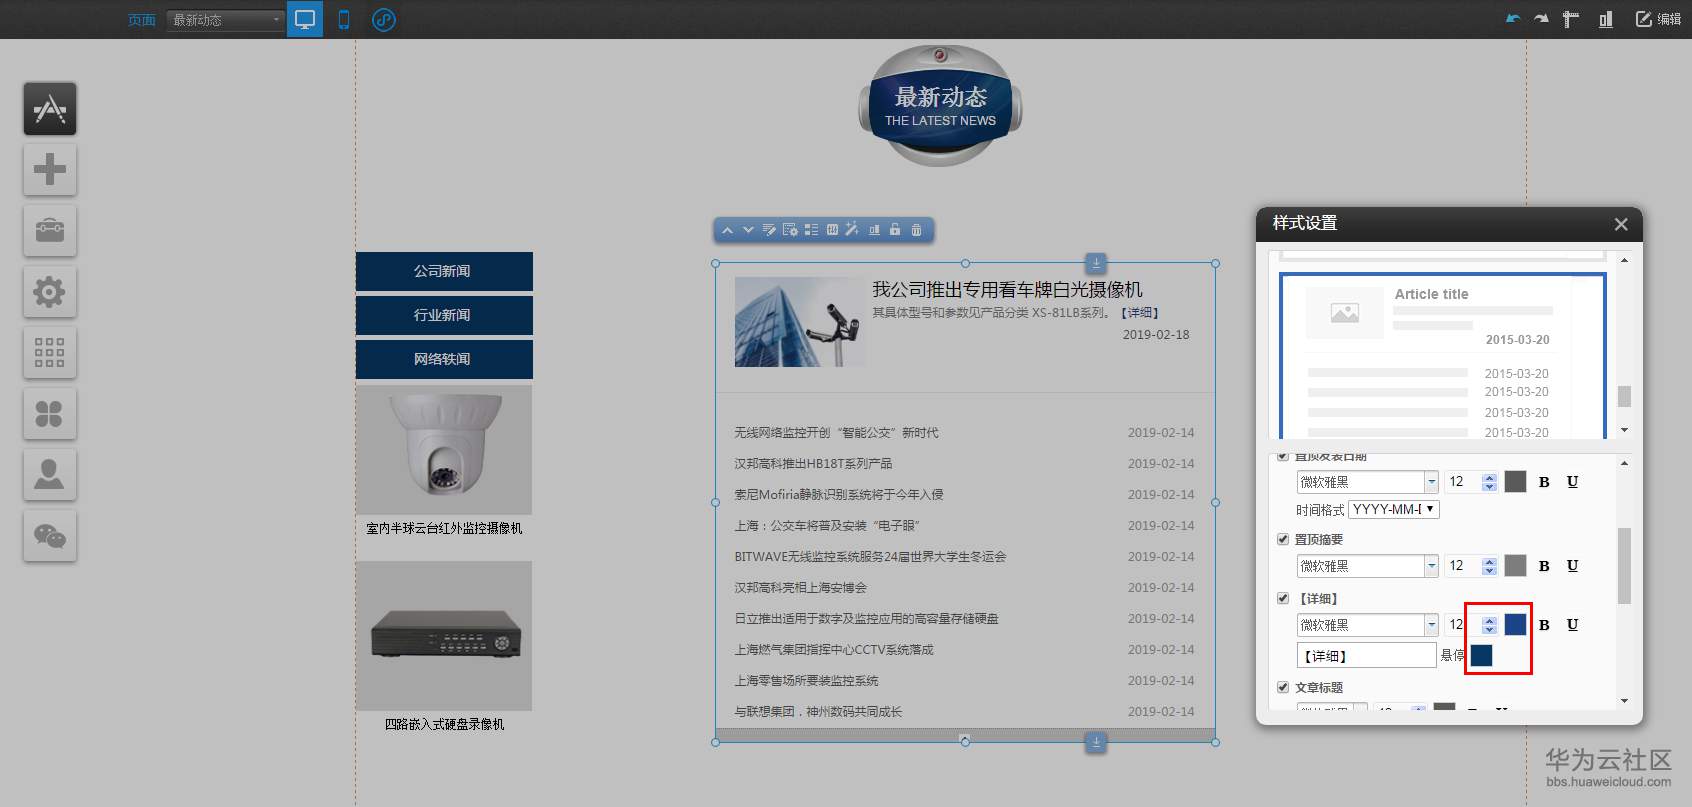The image size is (1692, 807).
Task: Open article 上海零售场所要装监控系统
Action: pyautogui.click(x=806, y=681)
